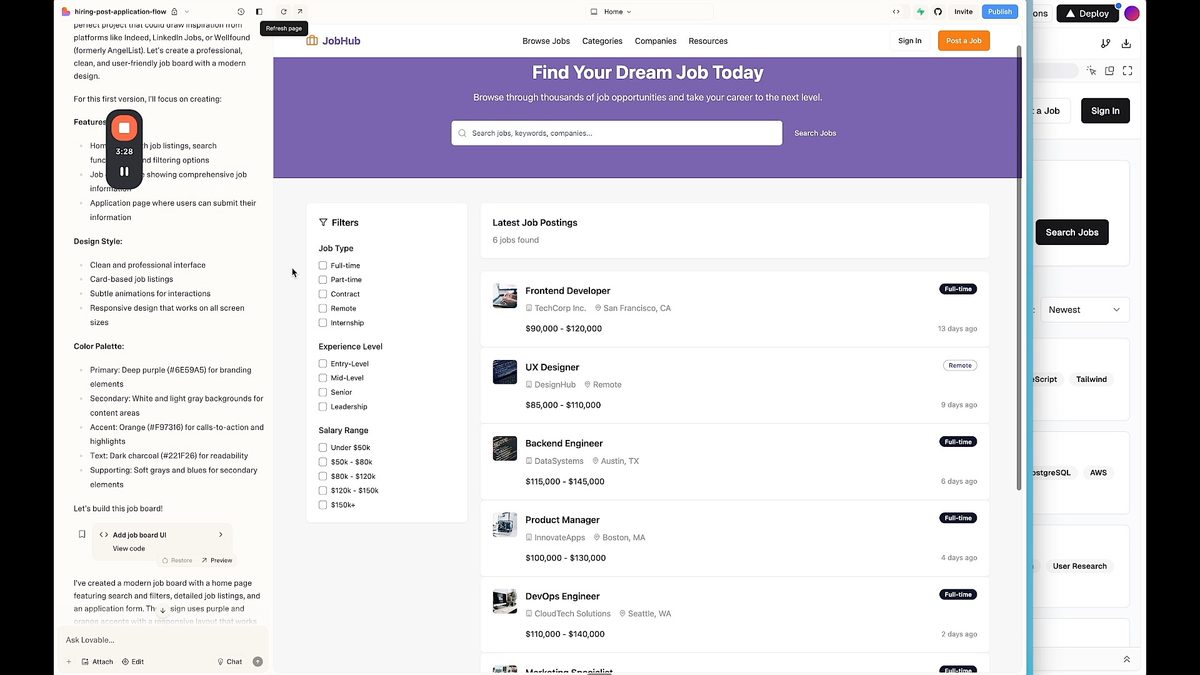This screenshot has height=675, width=1200.
Task: Check the Part-time filter
Action: (x=323, y=280)
